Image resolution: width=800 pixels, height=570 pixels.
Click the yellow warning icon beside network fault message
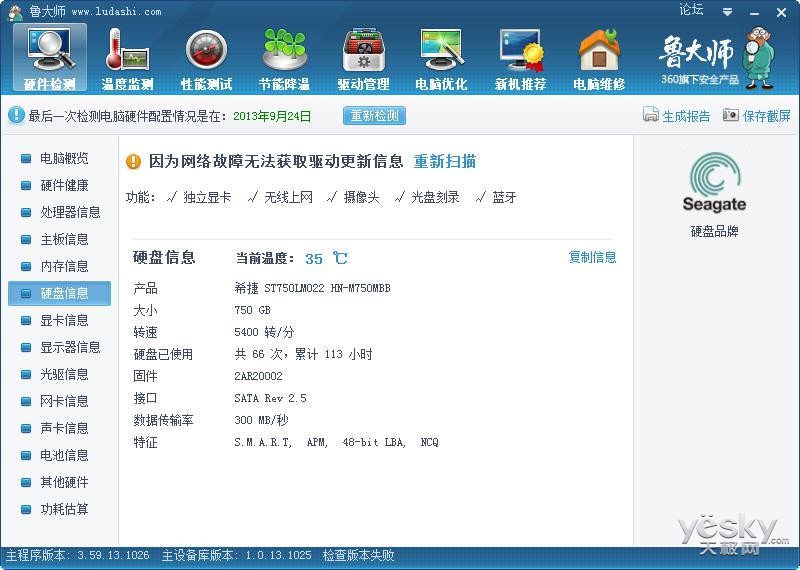pyautogui.click(x=133, y=162)
